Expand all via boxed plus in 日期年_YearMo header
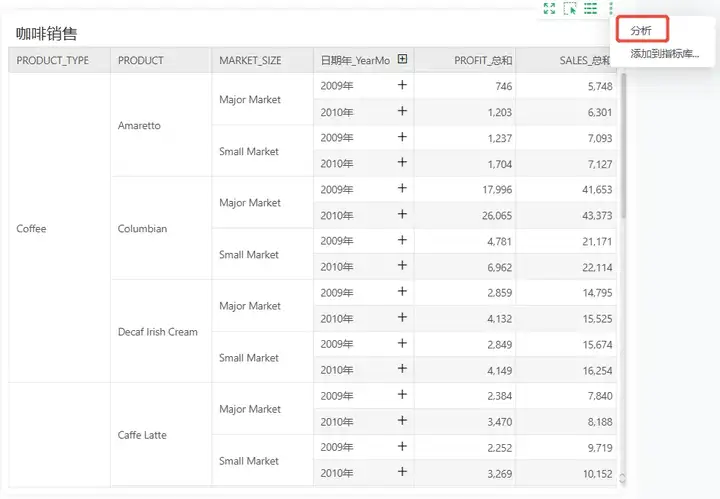This screenshot has width=720, height=499. point(402,59)
